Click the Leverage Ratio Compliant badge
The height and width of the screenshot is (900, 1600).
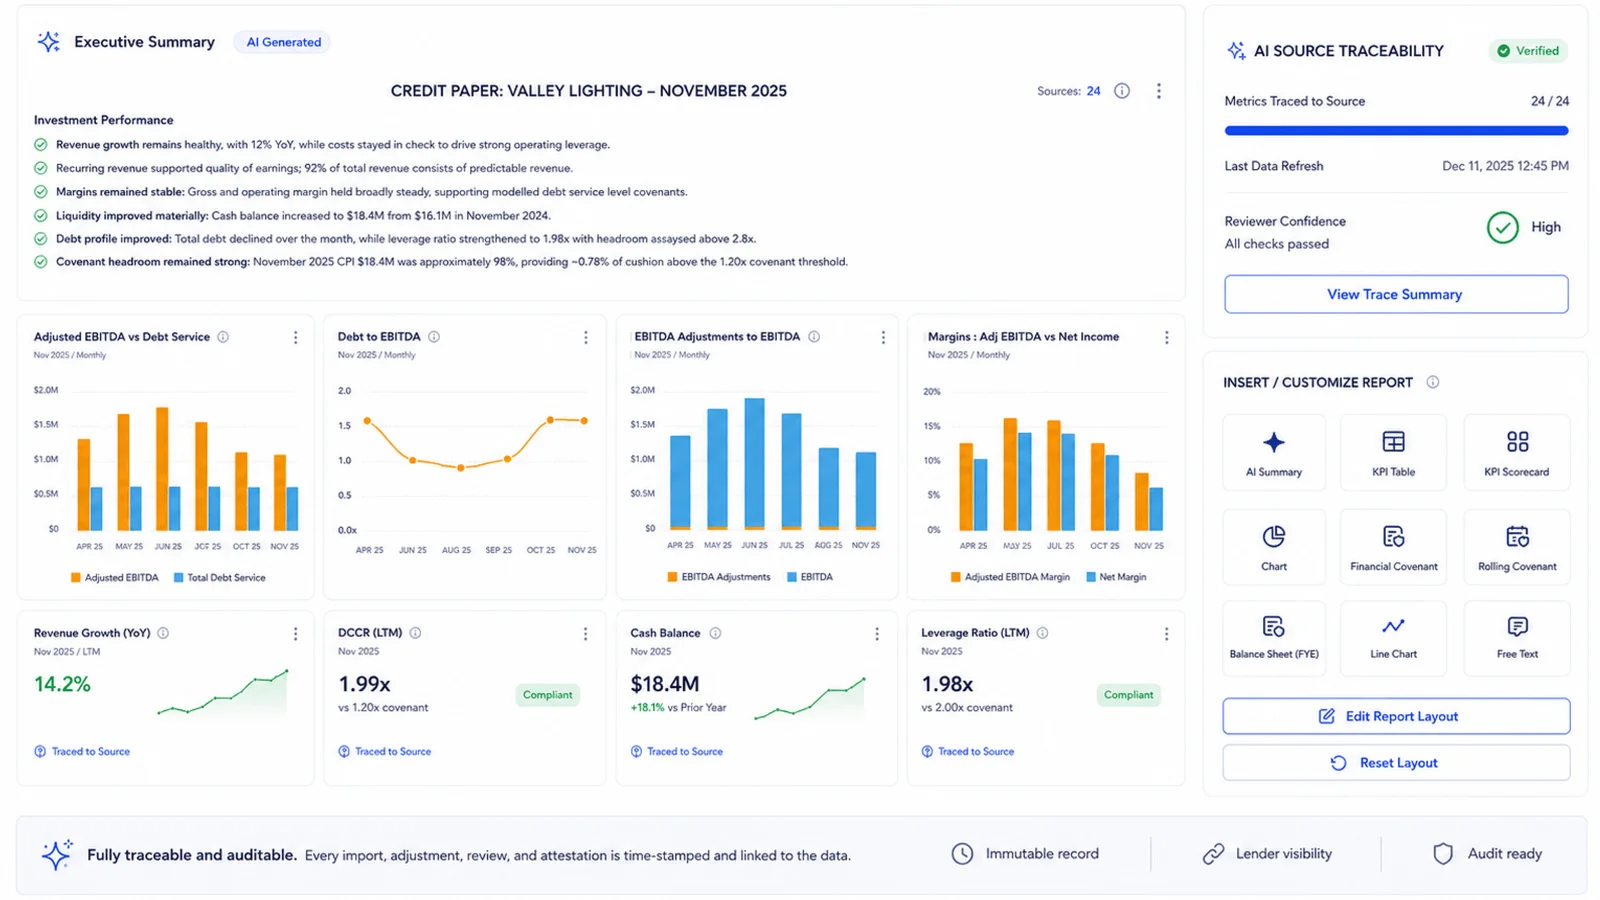[x=1128, y=695]
